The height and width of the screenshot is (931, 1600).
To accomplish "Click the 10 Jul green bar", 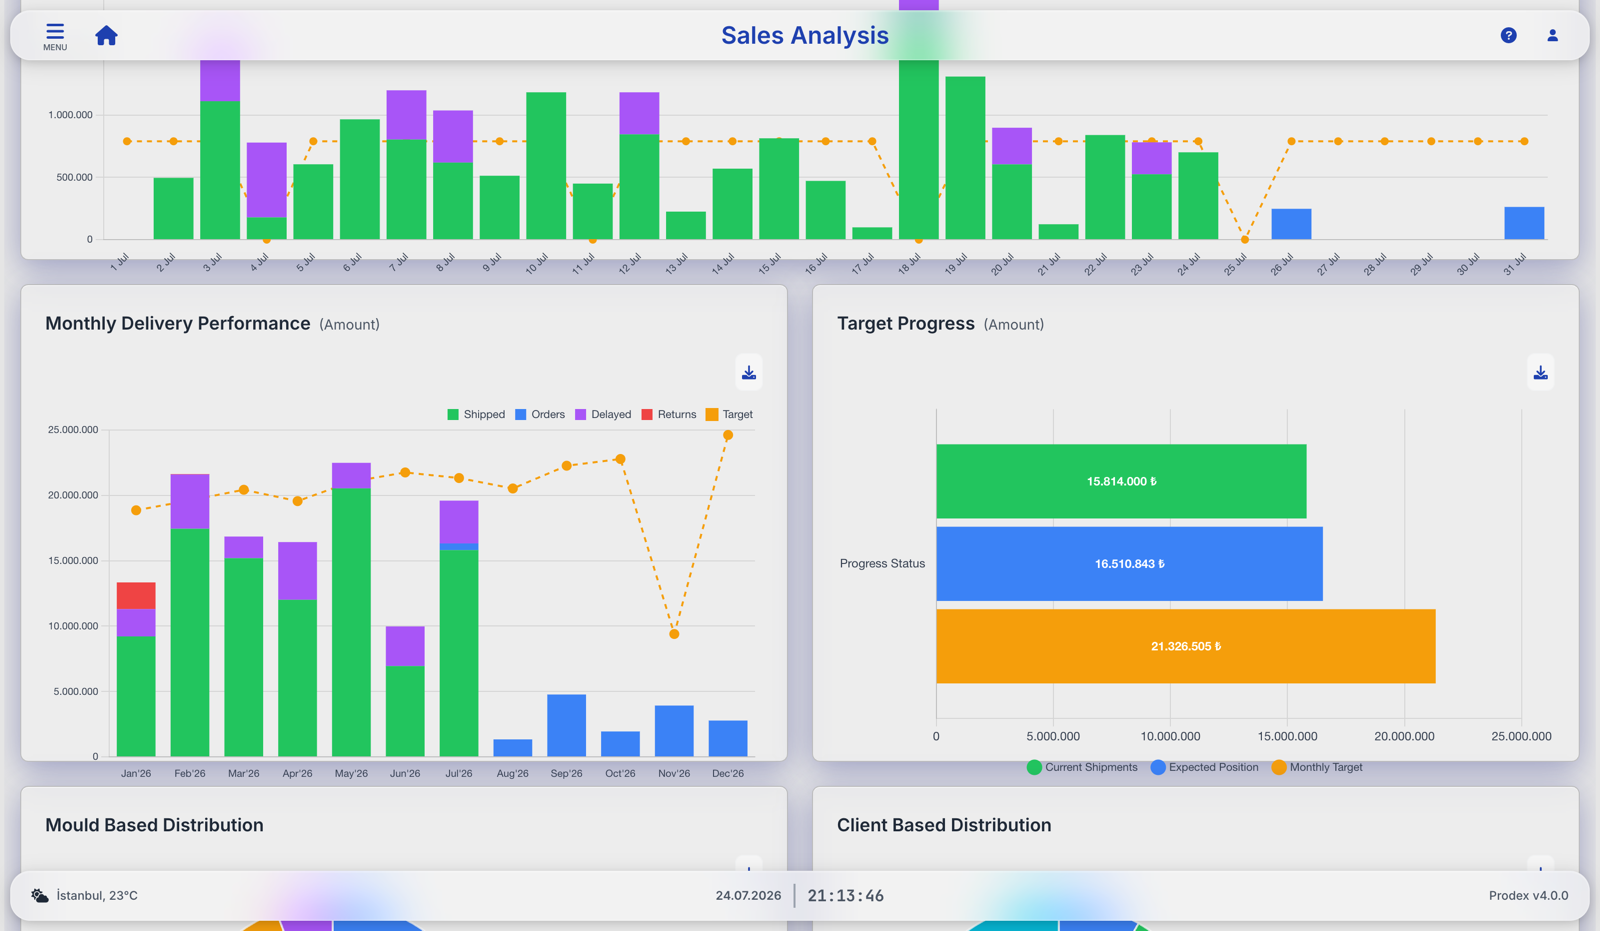I will 546,166.
